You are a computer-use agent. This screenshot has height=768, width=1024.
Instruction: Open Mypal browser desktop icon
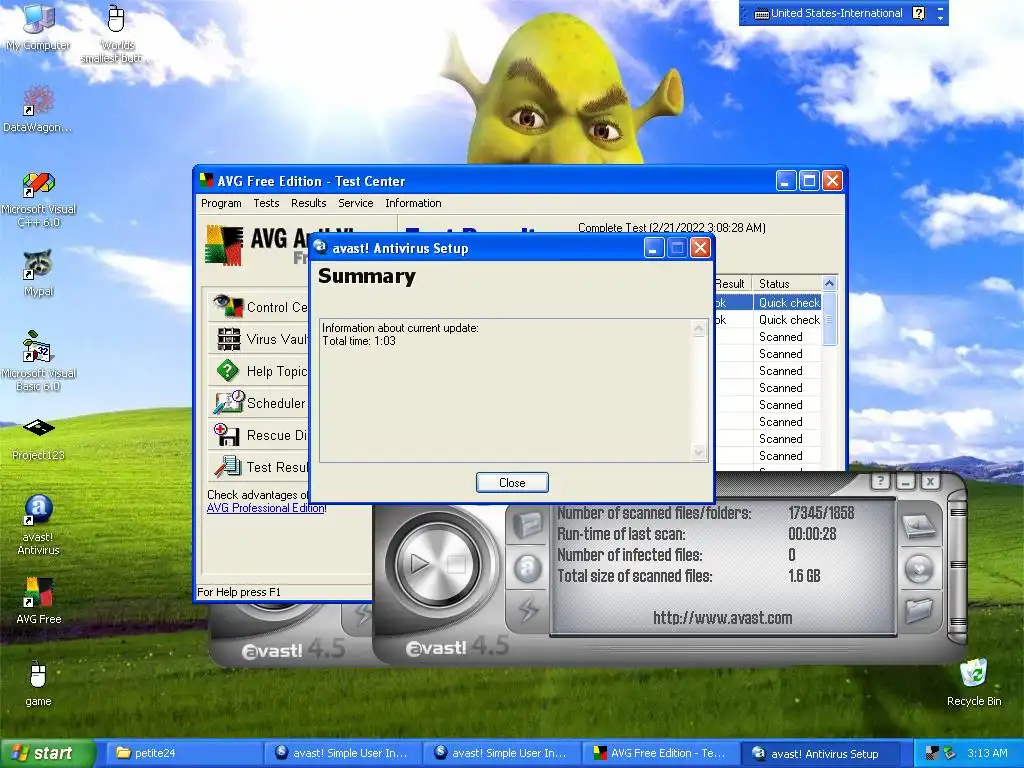coord(39,273)
